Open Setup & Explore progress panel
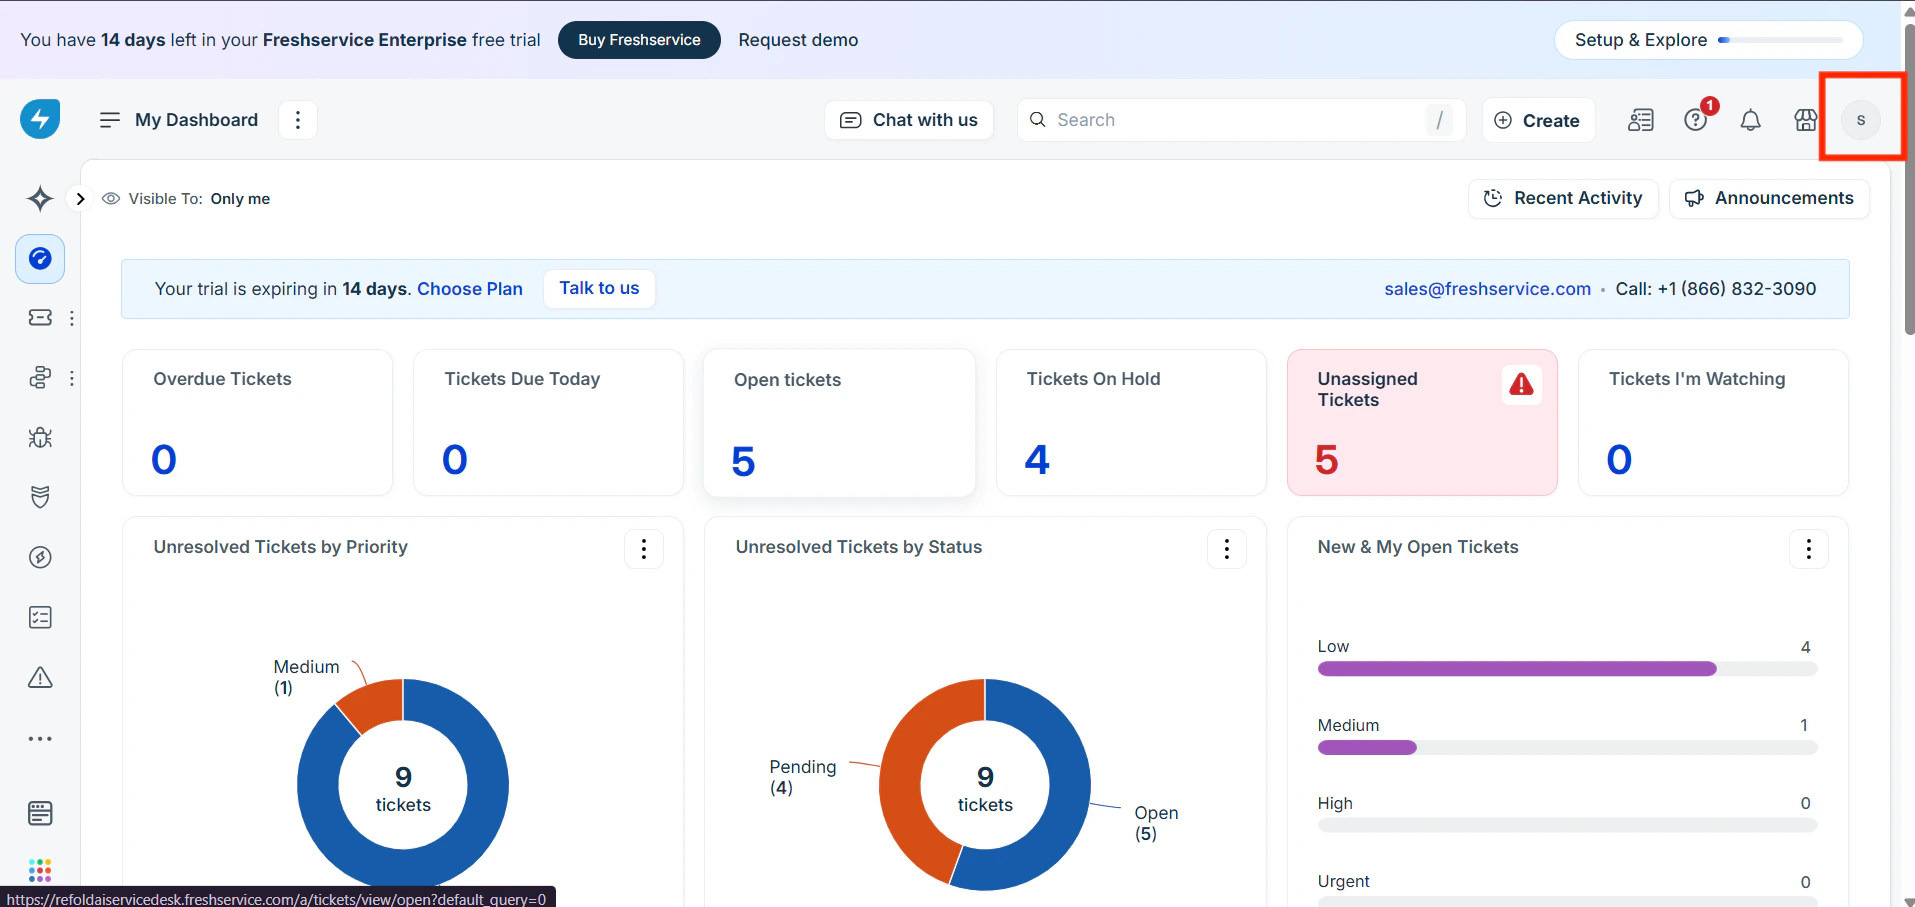The image size is (1915, 907). (1709, 40)
